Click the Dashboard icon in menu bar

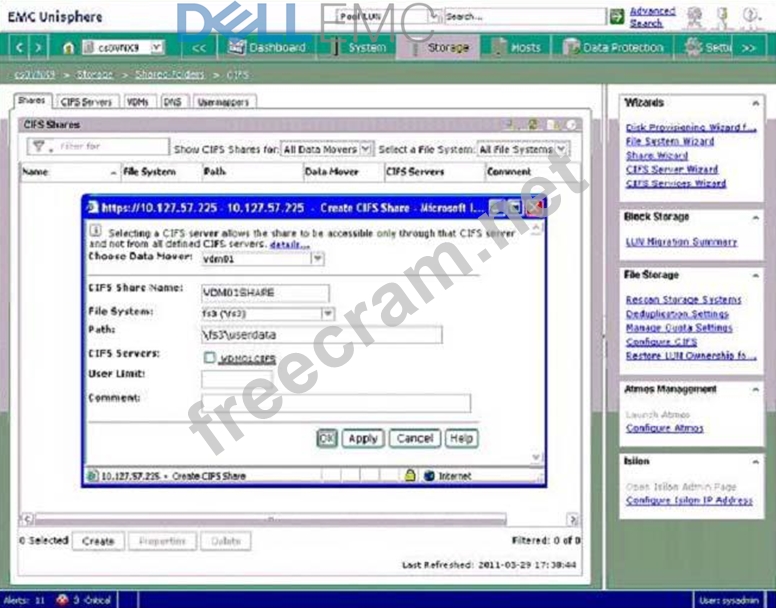click(237, 47)
